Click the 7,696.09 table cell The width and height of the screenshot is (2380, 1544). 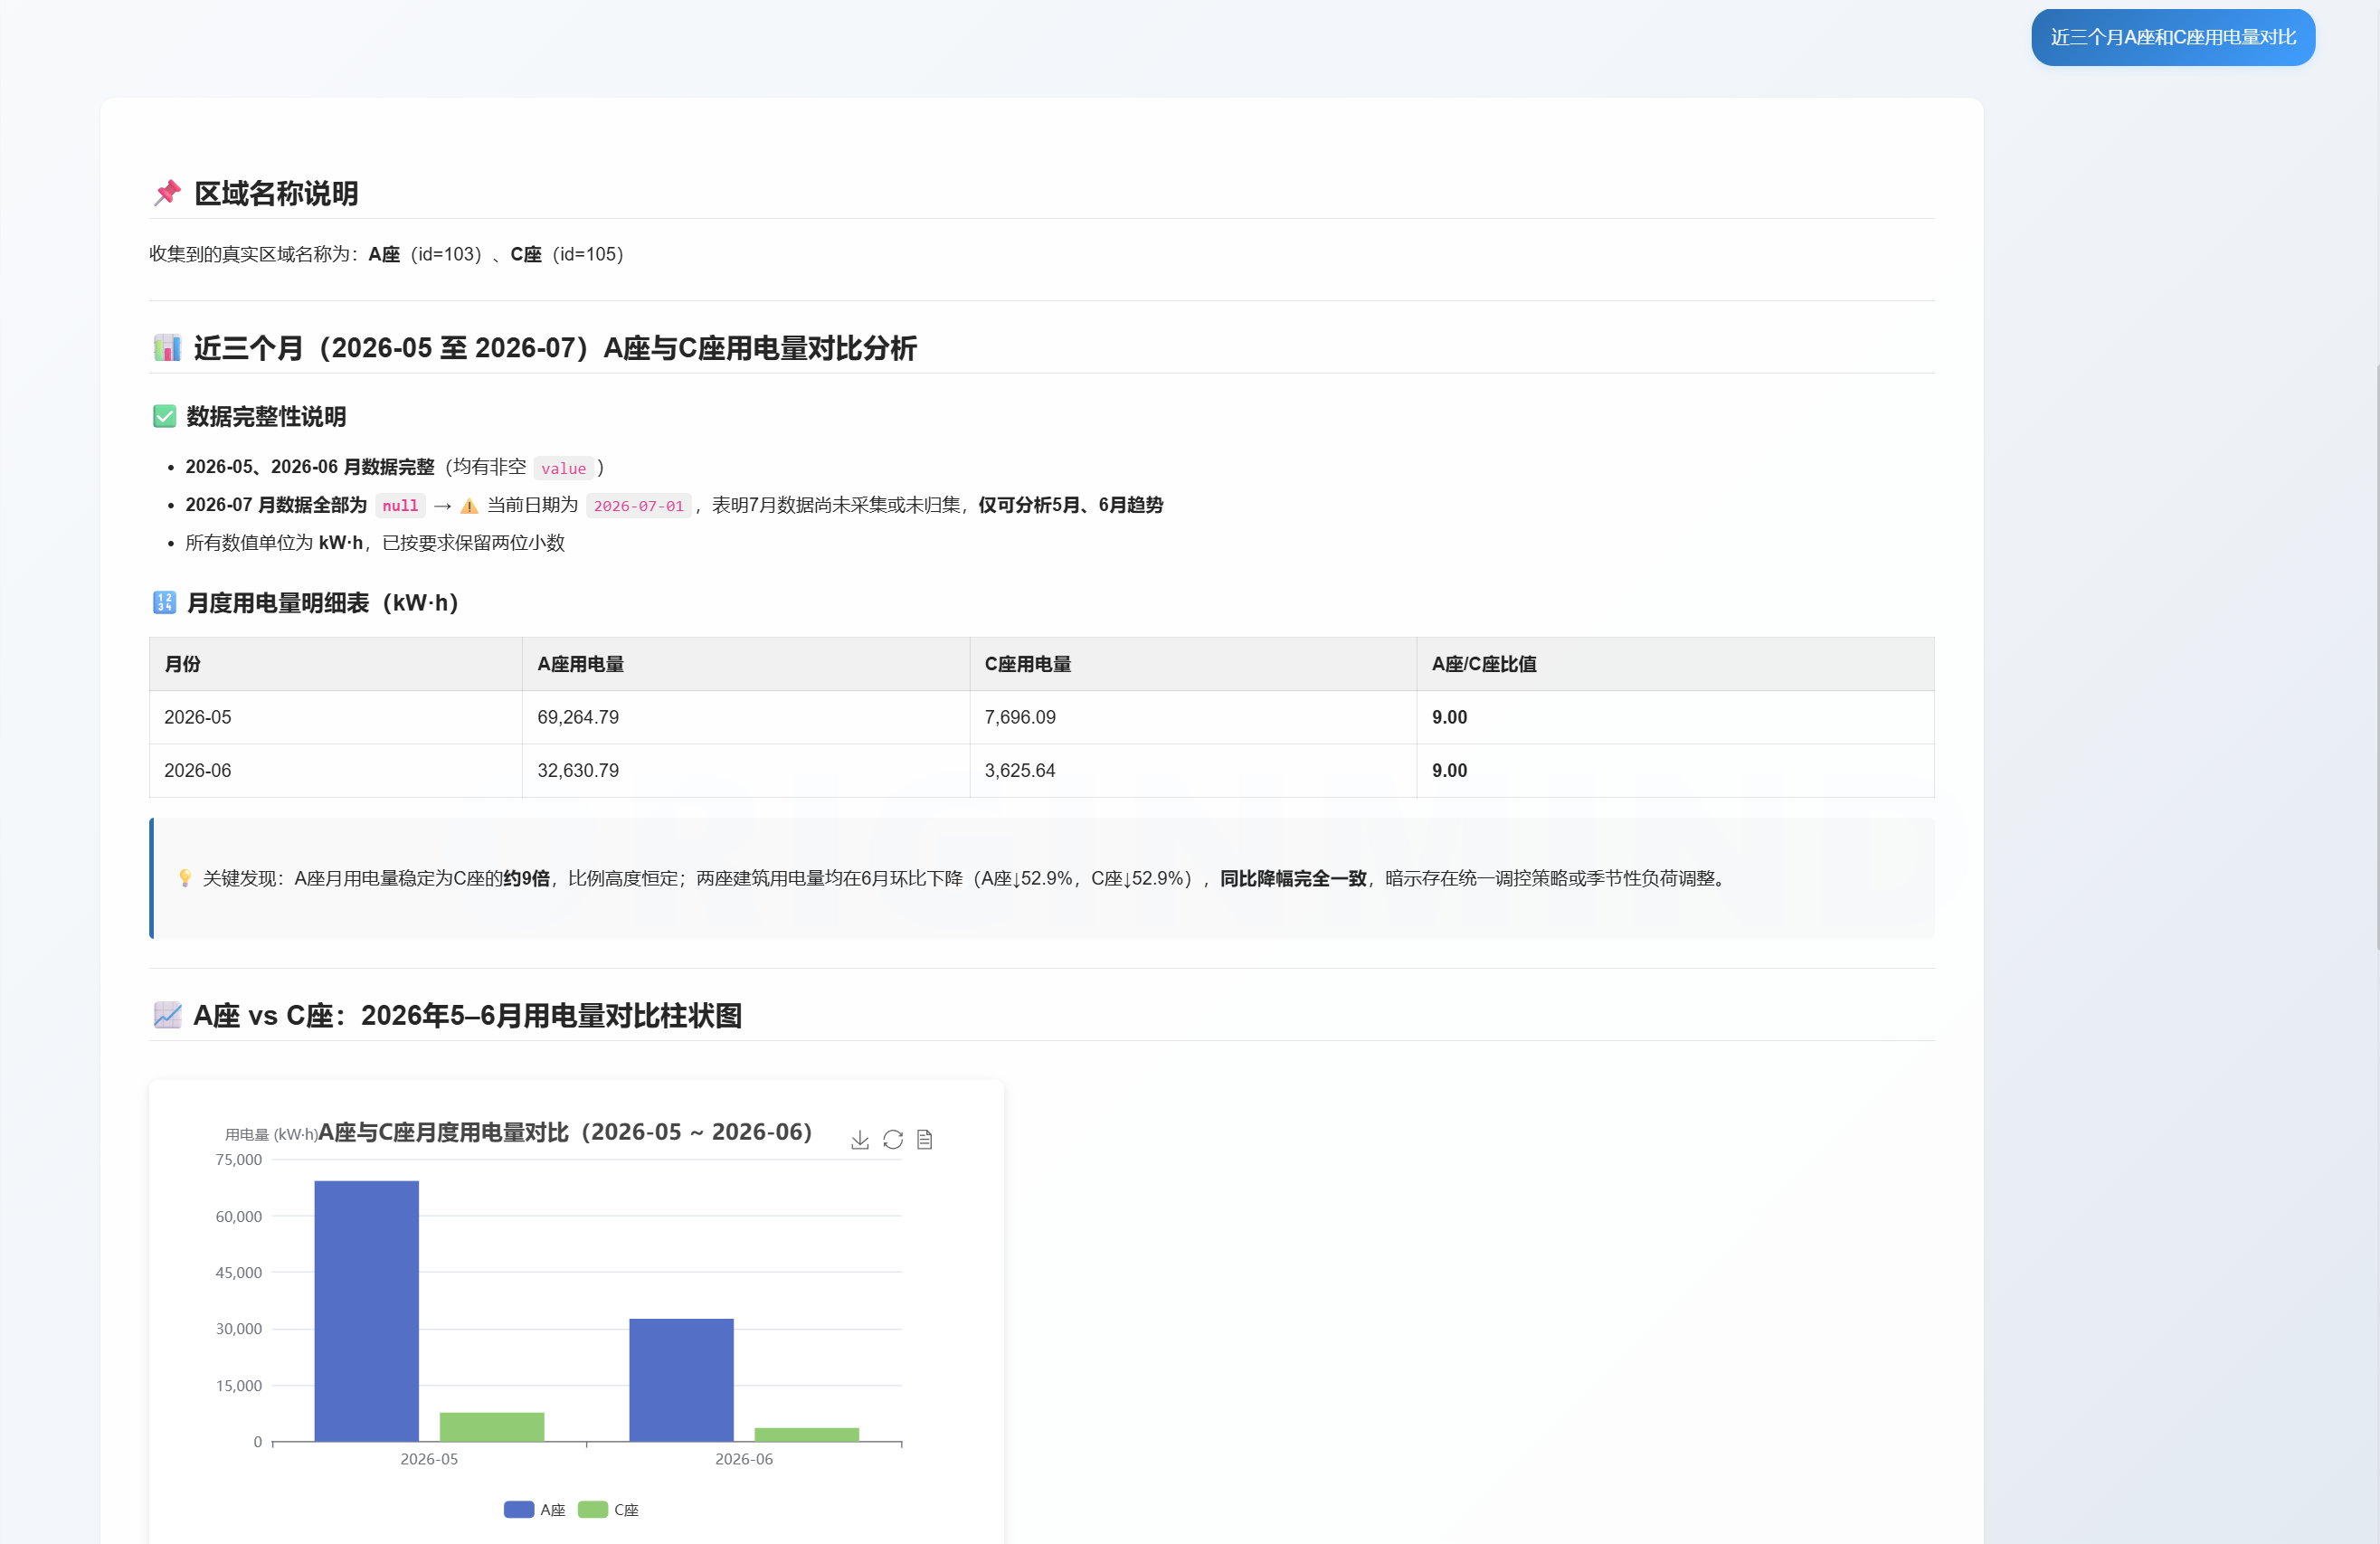pyautogui.click(x=1193, y=717)
